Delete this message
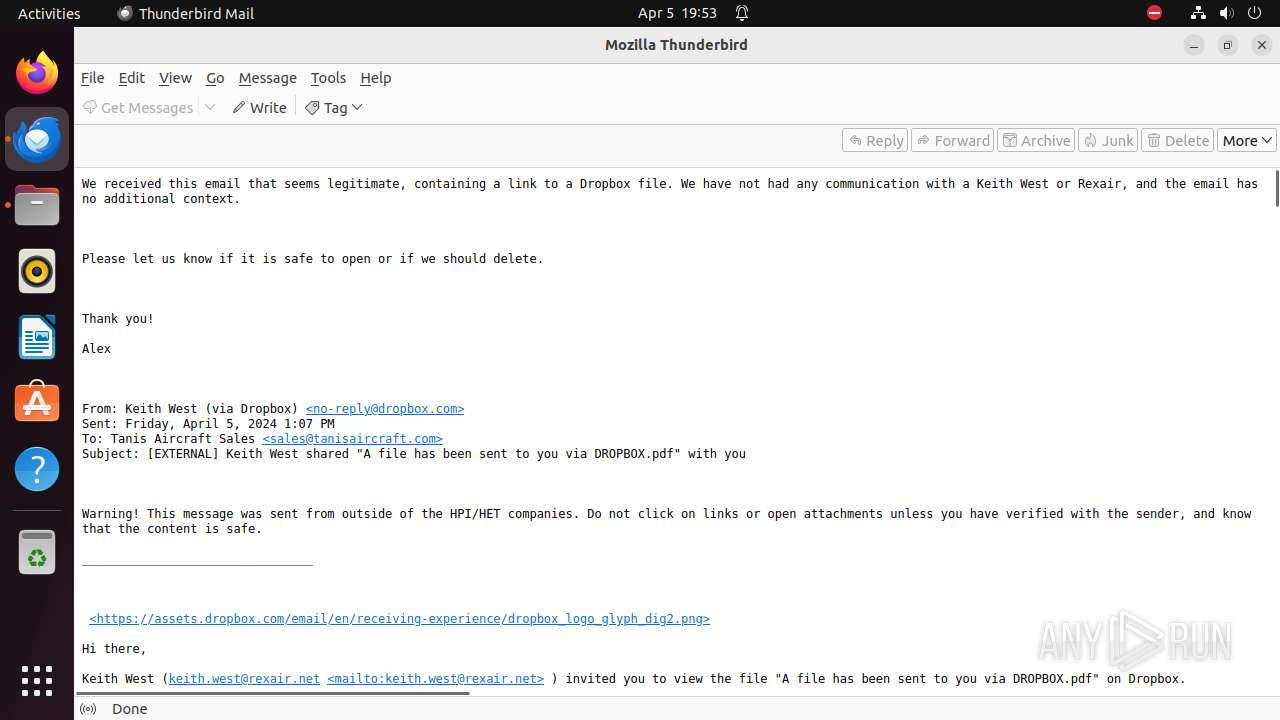 click(x=1178, y=140)
